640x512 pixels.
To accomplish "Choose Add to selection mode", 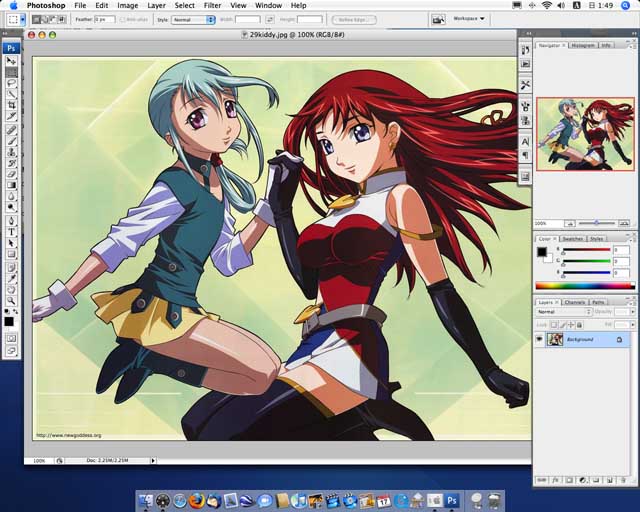I will pos(45,19).
